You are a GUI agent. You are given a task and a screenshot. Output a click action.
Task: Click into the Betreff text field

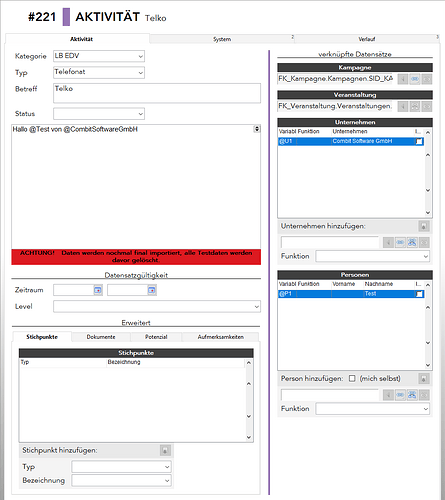point(157,93)
